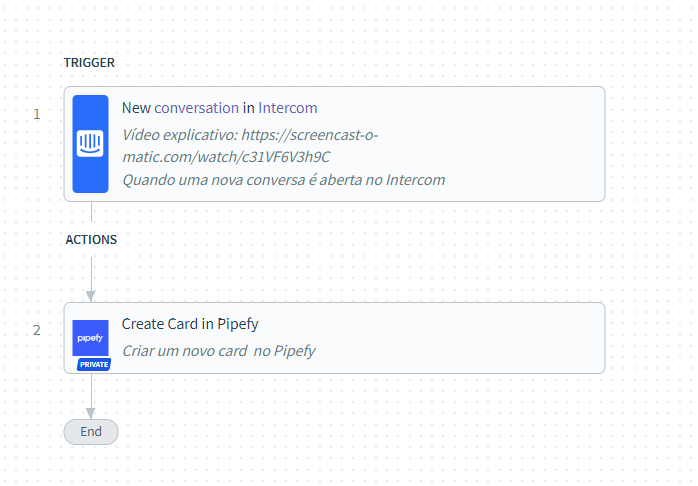Click 'Criar um novo card no Pipefy' description
The width and height of the screenshot is (698, 486).
219,351
